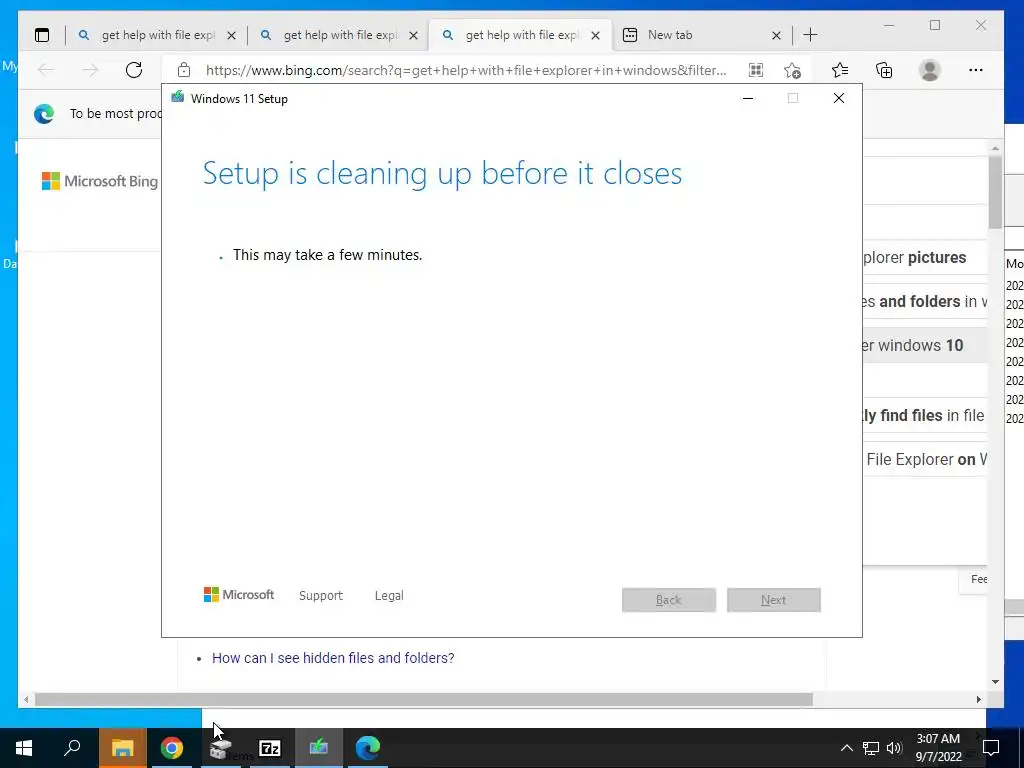
Task: Click the Edge horizontal scrollbar thumb
Action: point(423,699)
